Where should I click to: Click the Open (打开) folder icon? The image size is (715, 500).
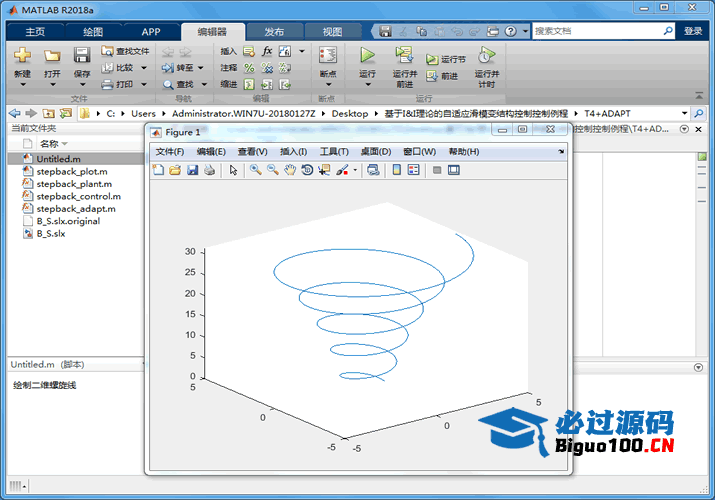[x=52, y=56]
